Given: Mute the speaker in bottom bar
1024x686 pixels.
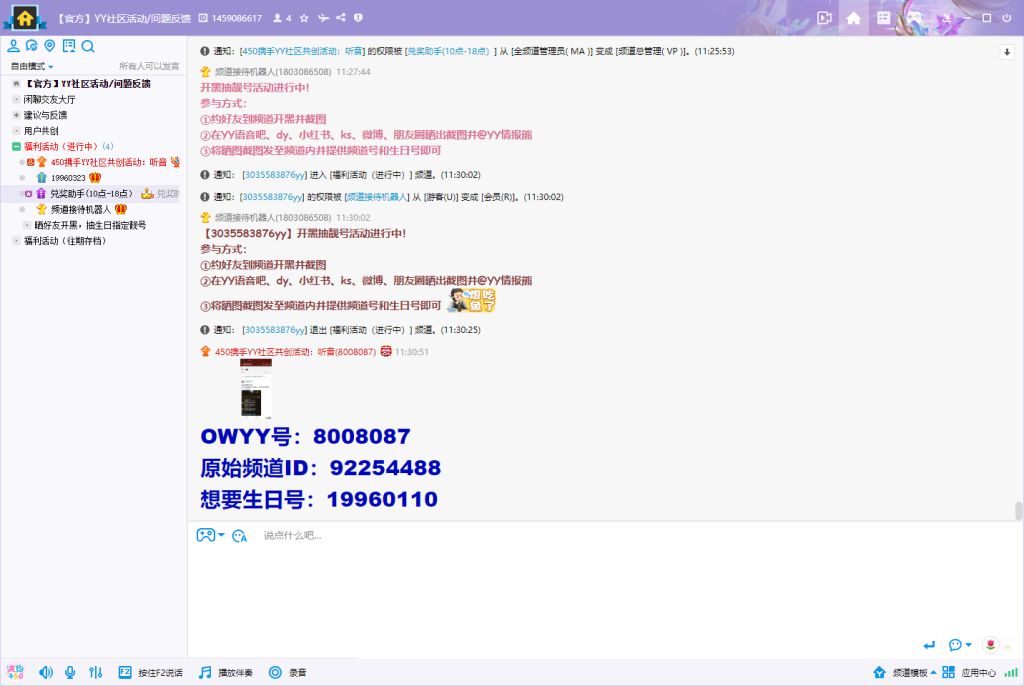Looking at the screenshot, I should 46,672.
